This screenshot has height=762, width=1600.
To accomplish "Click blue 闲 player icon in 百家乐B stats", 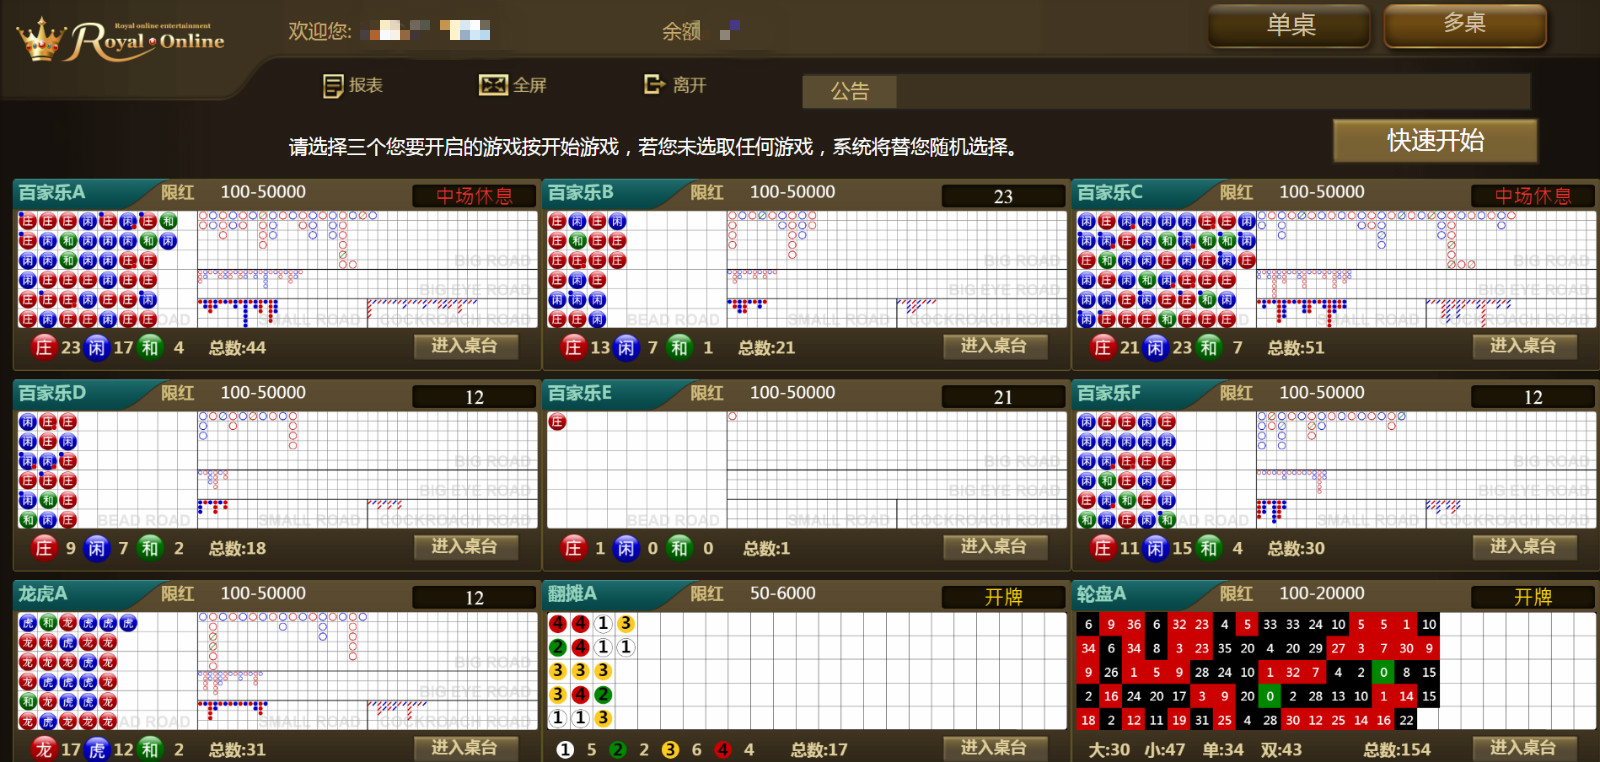I will point(625,347).
